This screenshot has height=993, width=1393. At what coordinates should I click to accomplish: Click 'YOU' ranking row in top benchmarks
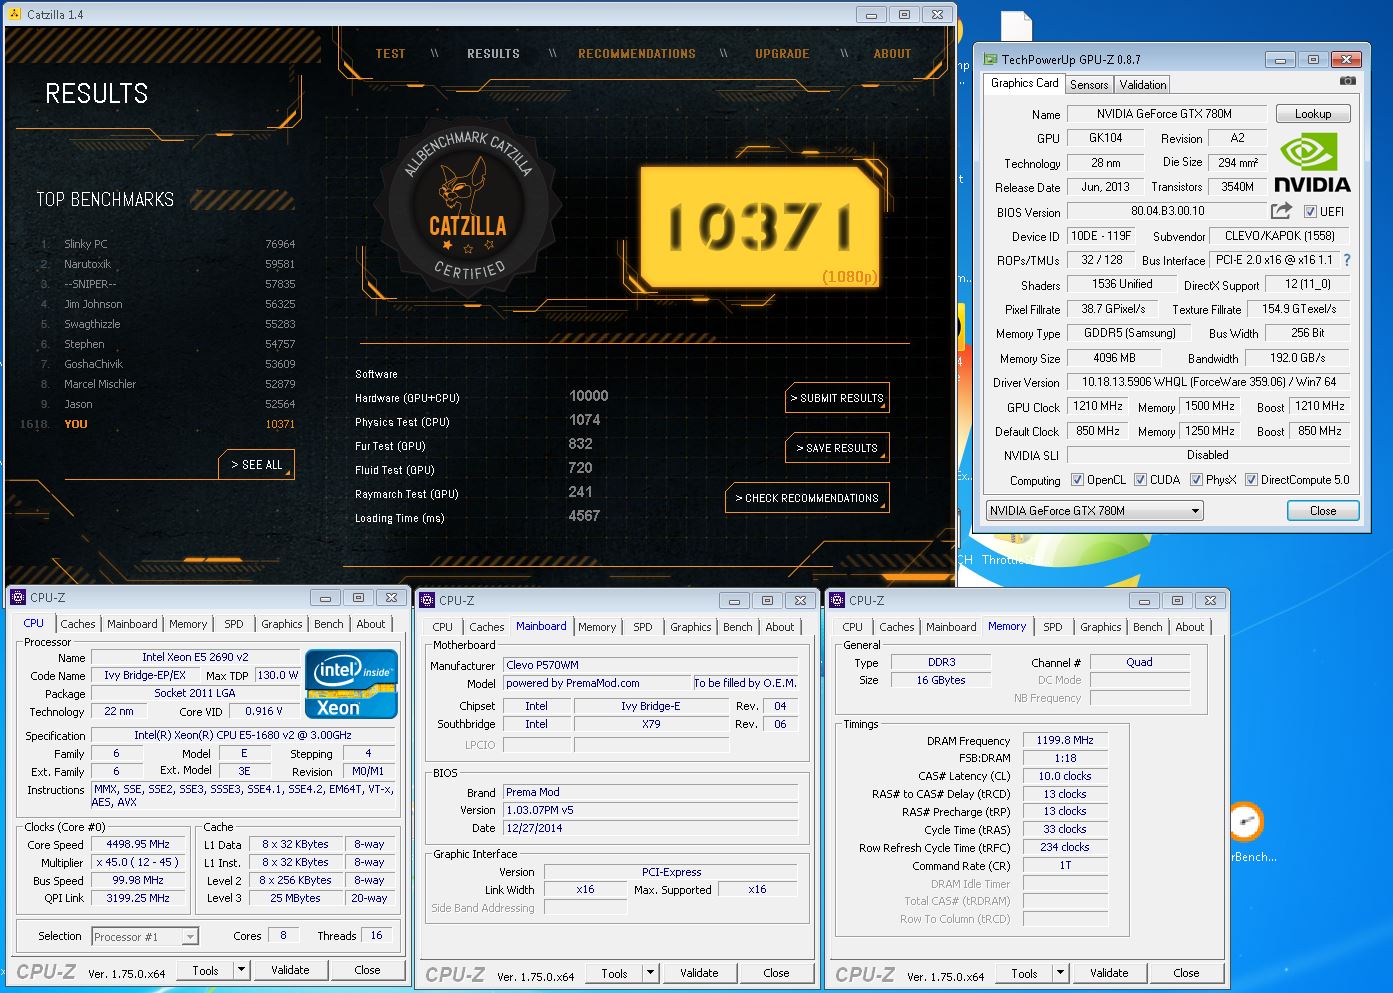coord(158,424)
